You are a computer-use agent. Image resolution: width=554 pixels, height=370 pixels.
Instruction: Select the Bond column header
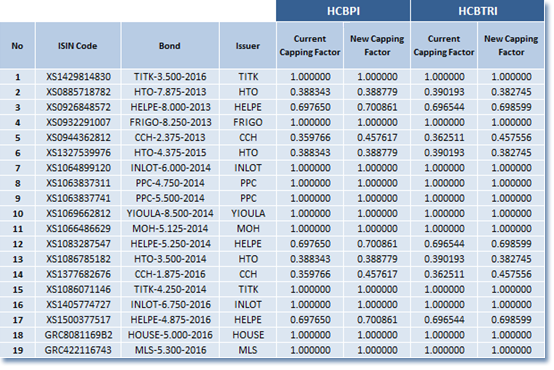[x=170, y=46]
